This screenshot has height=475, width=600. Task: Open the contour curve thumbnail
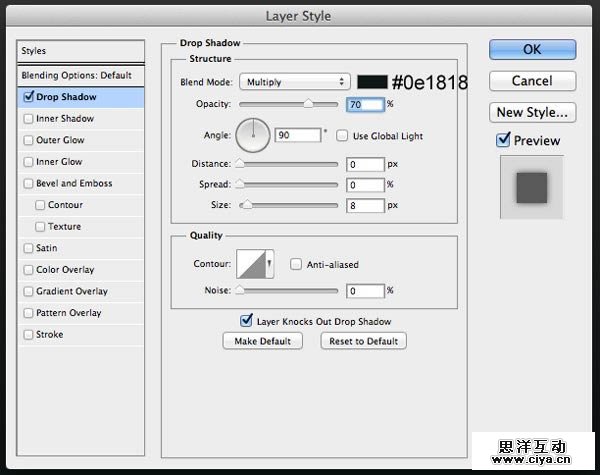253,264
